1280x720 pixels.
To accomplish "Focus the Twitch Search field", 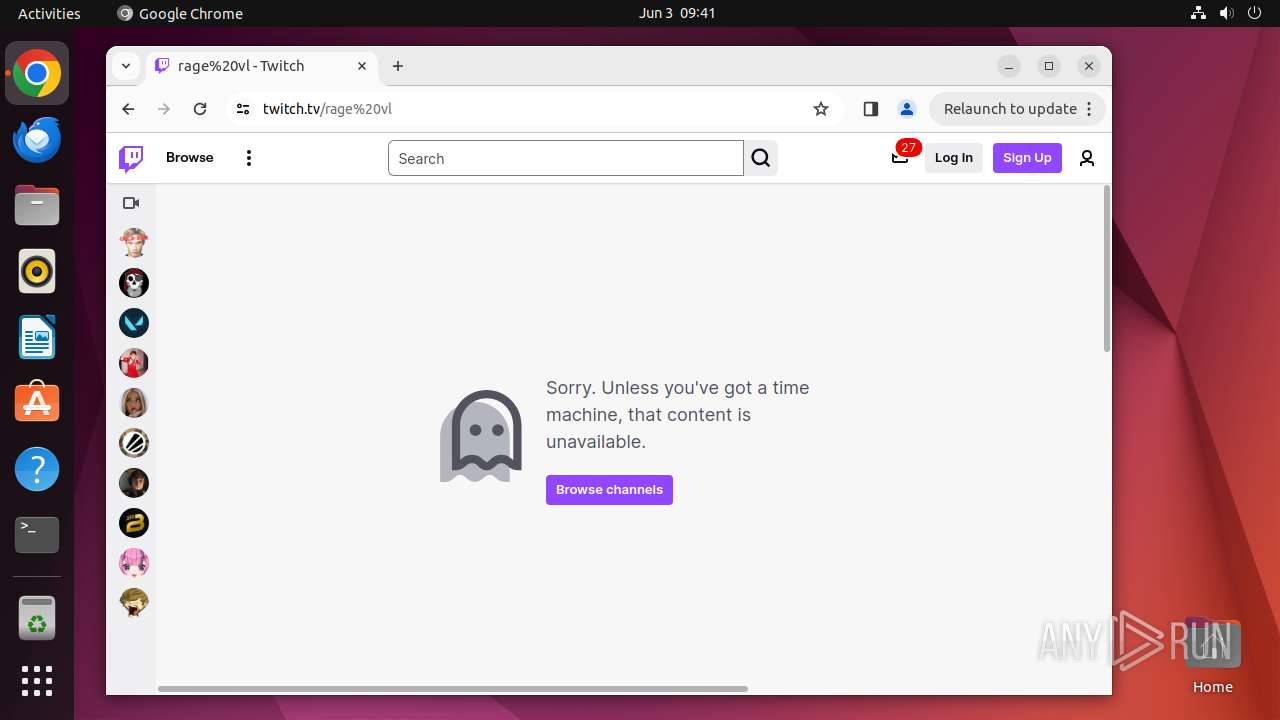I will click(566, 158).
